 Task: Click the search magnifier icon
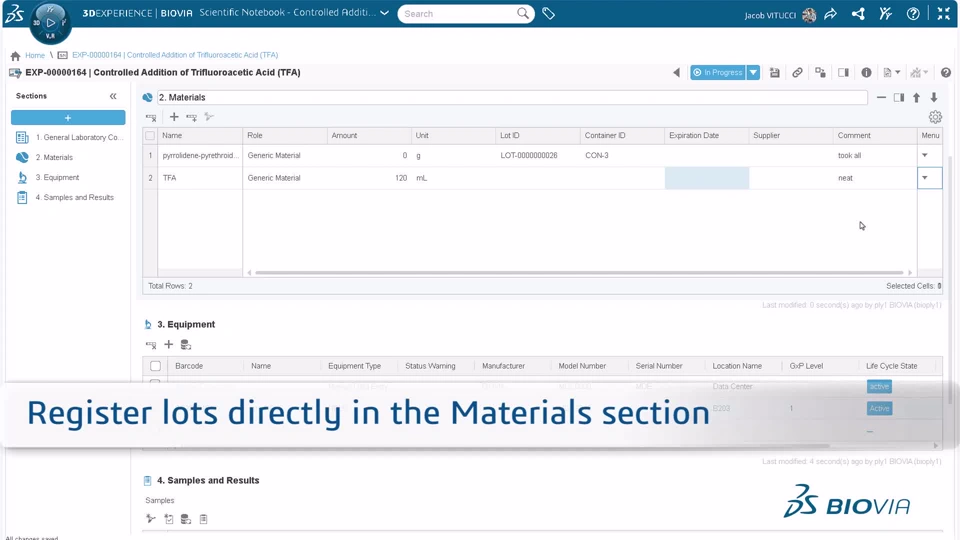522,13
